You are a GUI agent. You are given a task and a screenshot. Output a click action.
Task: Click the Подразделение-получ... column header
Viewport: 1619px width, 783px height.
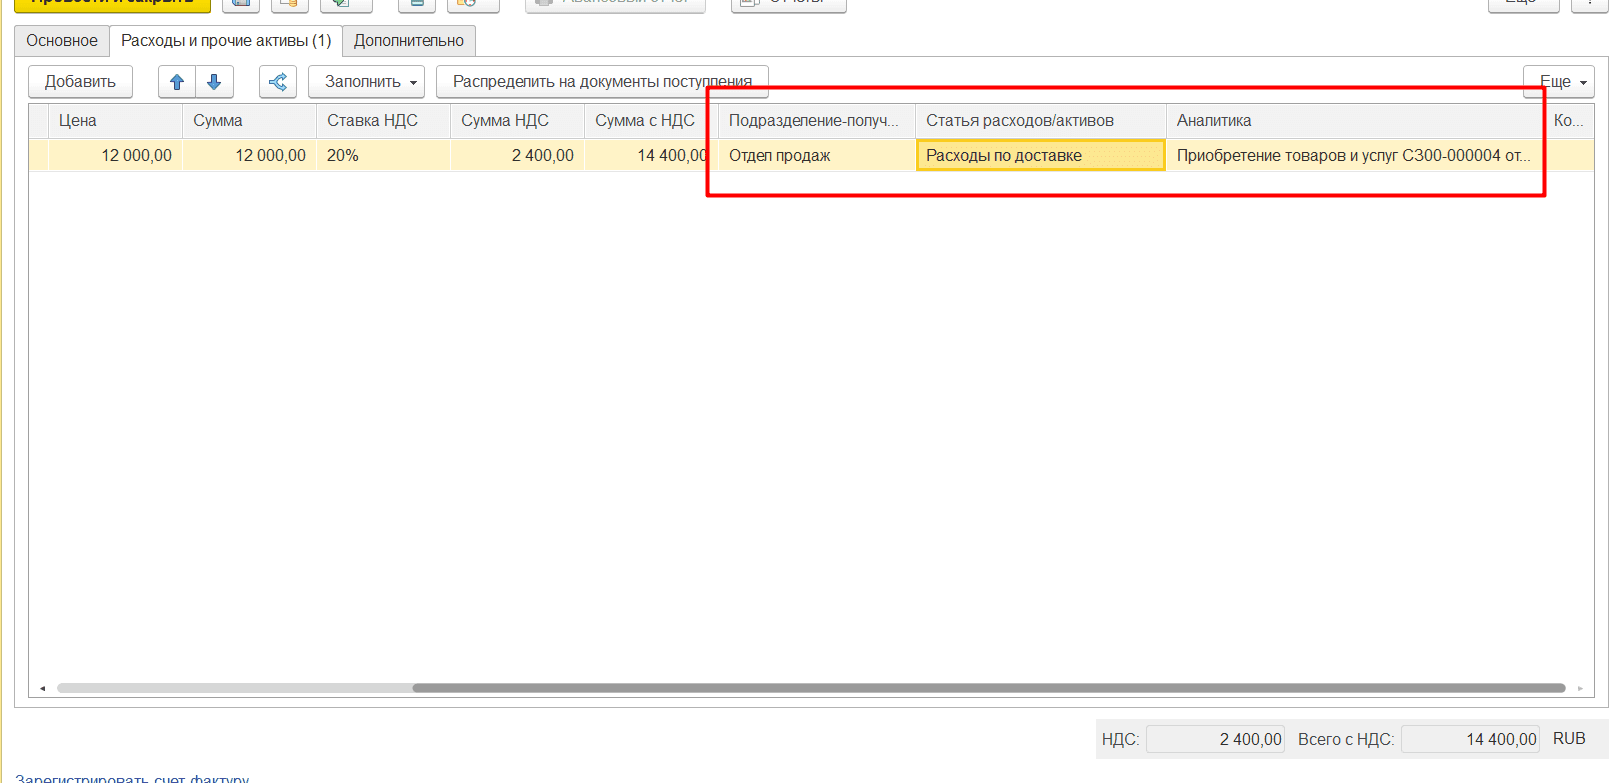pyautogui.click(x=817, y=120)
